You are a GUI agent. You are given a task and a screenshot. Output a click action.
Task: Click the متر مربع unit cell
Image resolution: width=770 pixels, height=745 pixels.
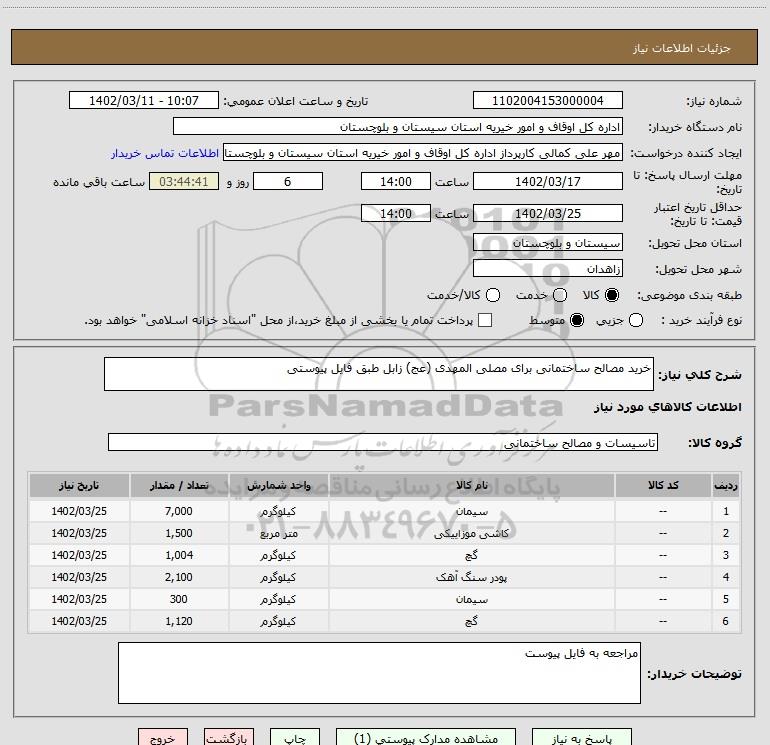(278, 533)
